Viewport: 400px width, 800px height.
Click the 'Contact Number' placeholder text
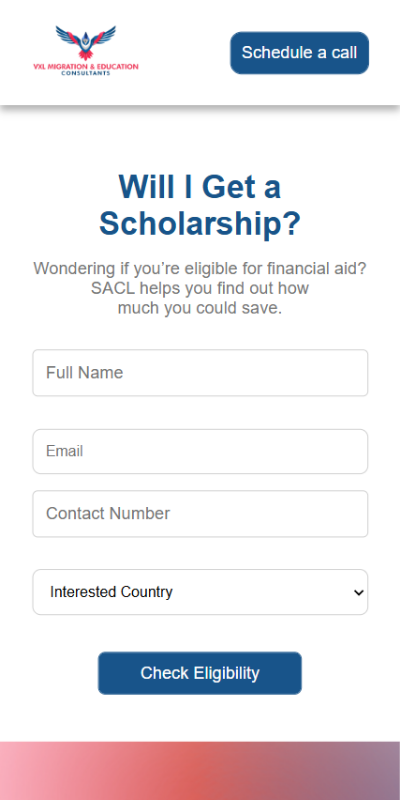click(108, 514)
